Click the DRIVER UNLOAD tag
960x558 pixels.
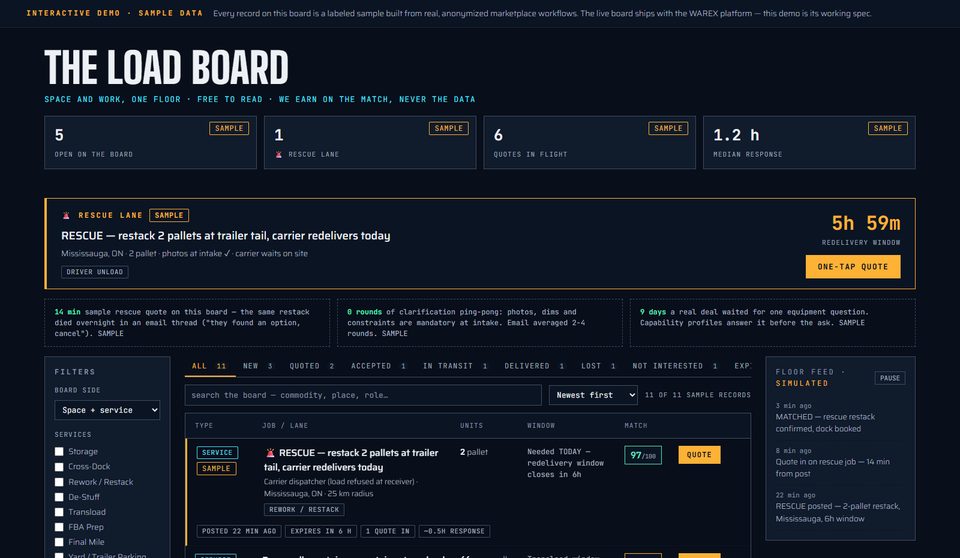pos(95,272)
